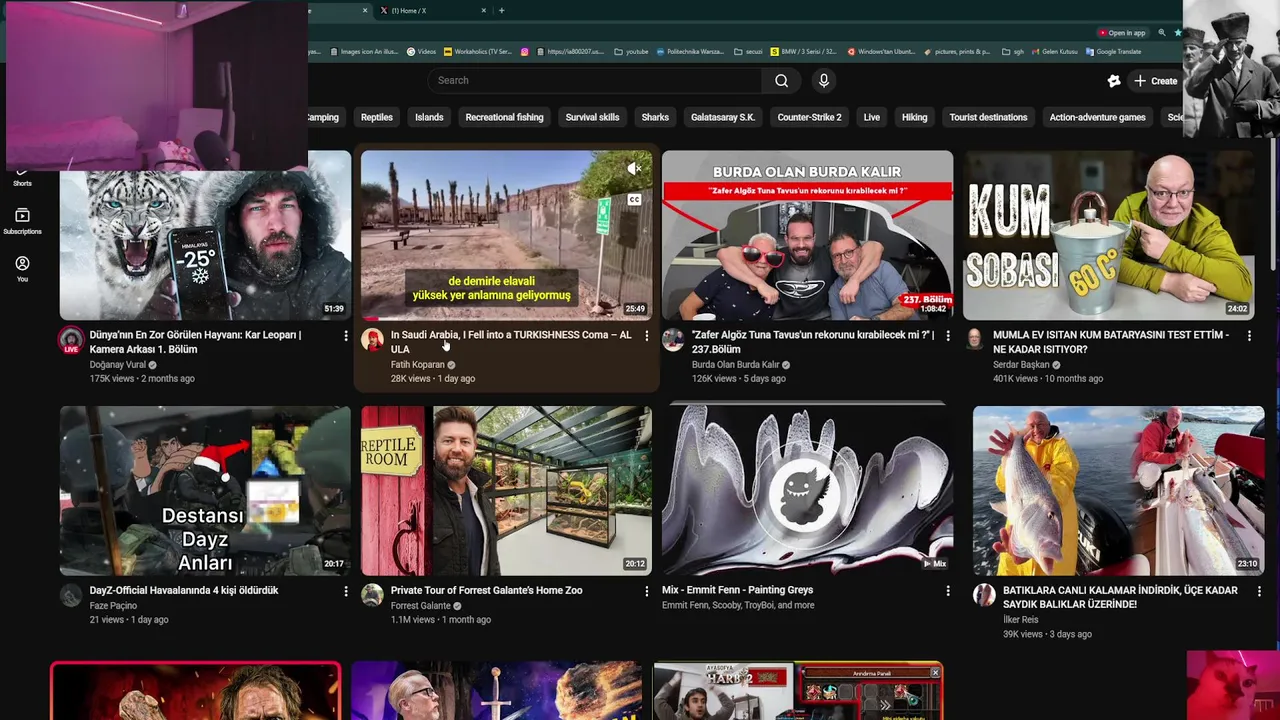Viewport: 1280px width, 720px height.
Task: Open Serdar Başkan channel avatar
Action: click(x=974, y=340)
